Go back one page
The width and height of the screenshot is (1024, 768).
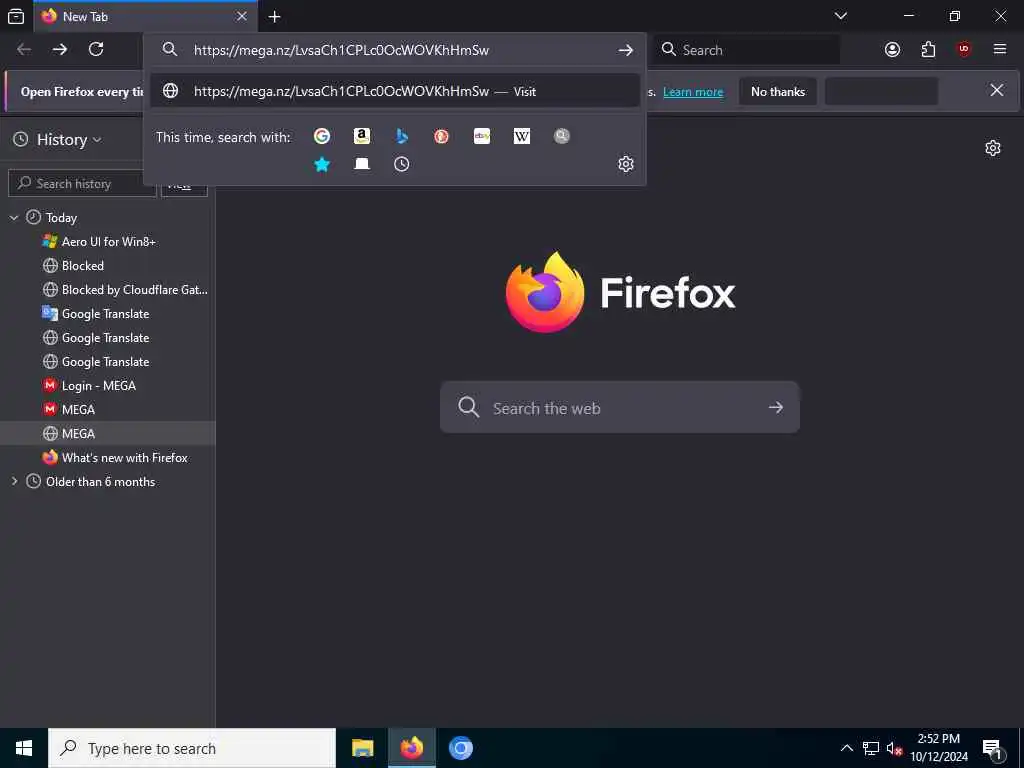click(x=24, y=49)
